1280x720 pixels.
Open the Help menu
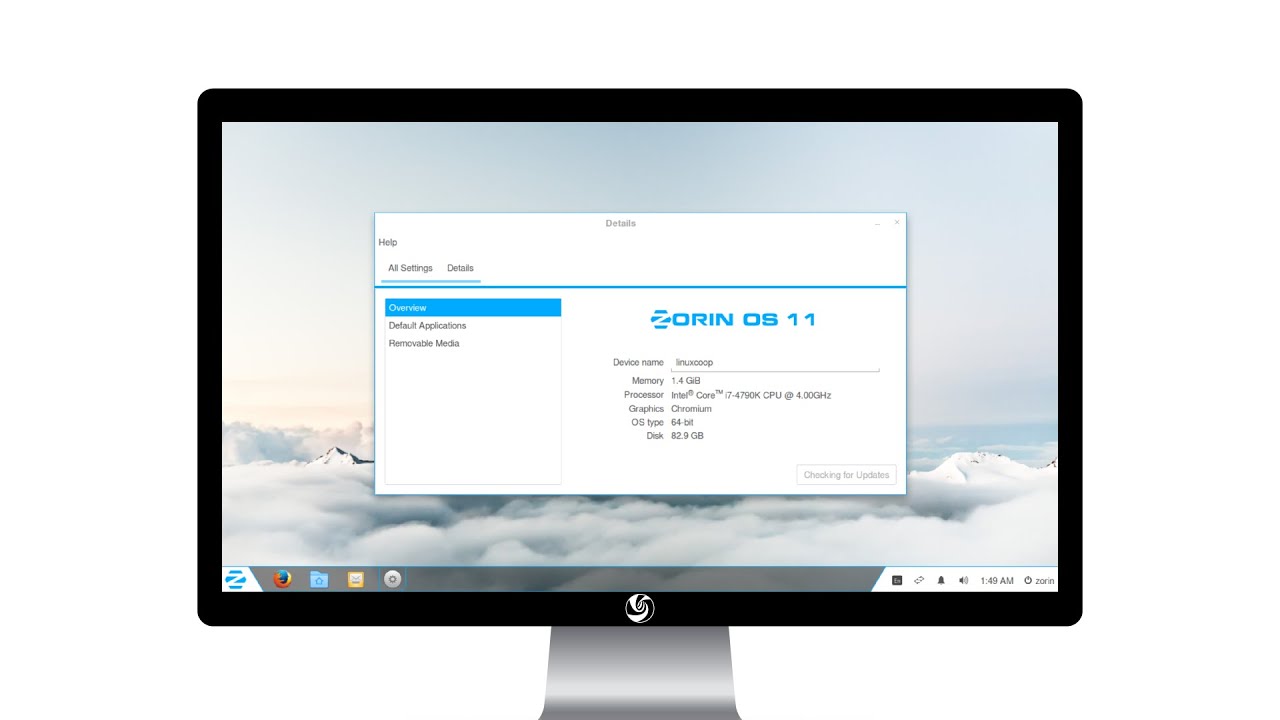point(388,242)
